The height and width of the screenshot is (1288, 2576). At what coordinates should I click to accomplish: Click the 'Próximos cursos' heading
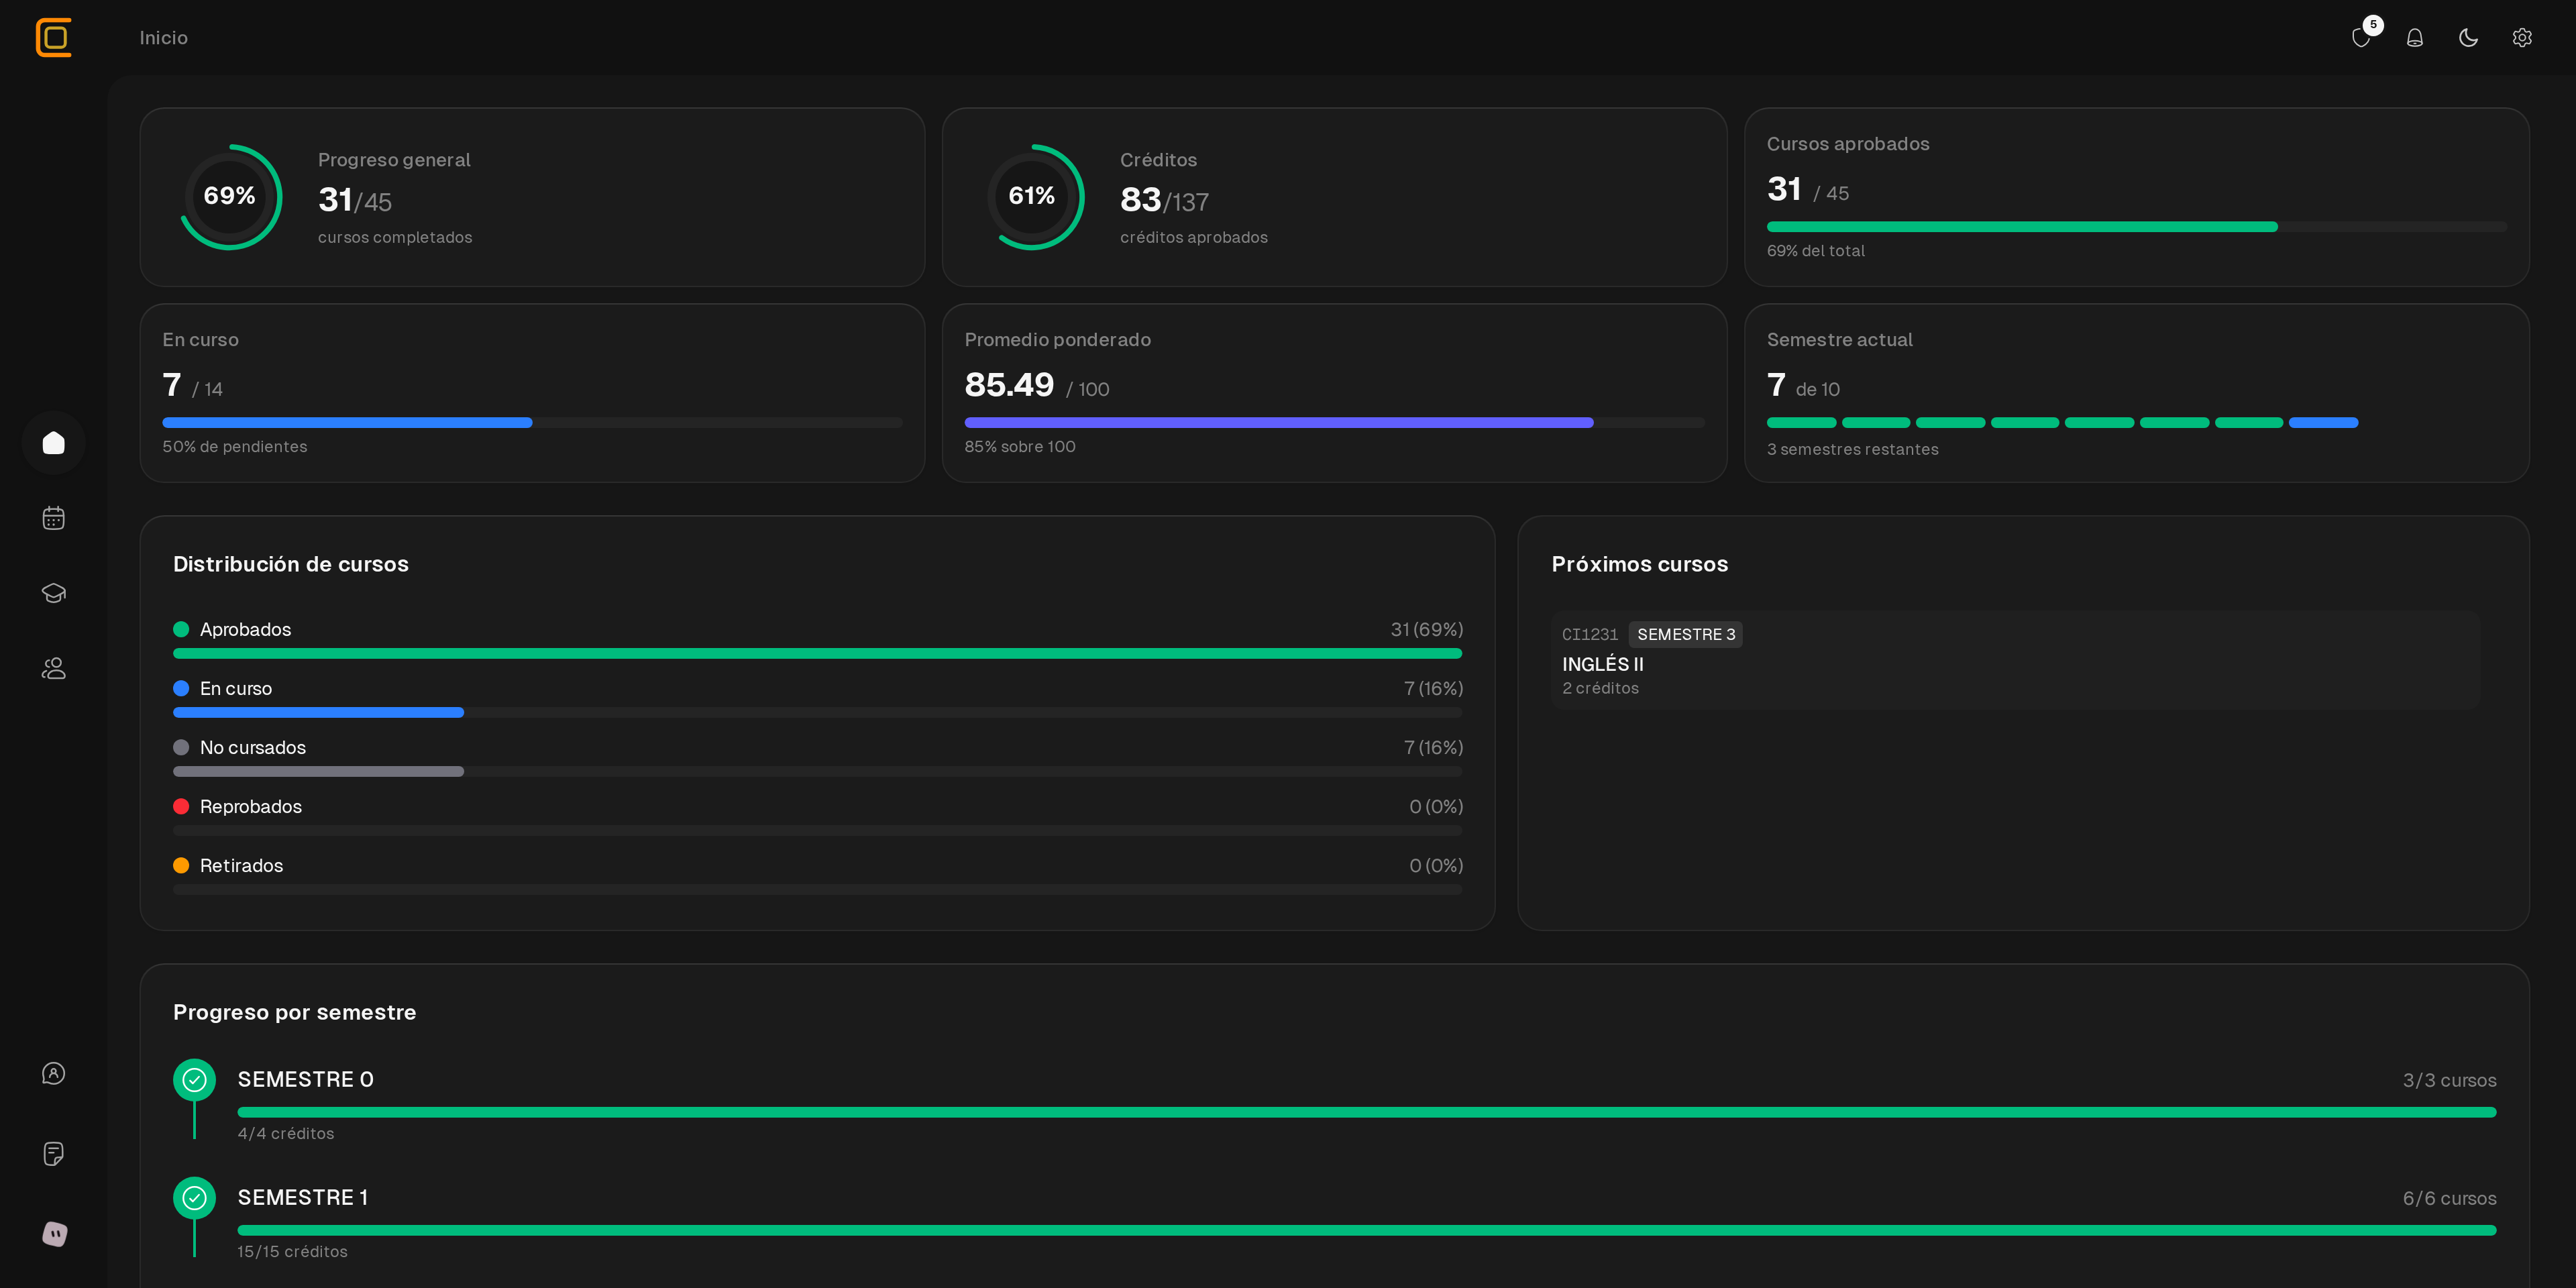[x=1639, y=565]
